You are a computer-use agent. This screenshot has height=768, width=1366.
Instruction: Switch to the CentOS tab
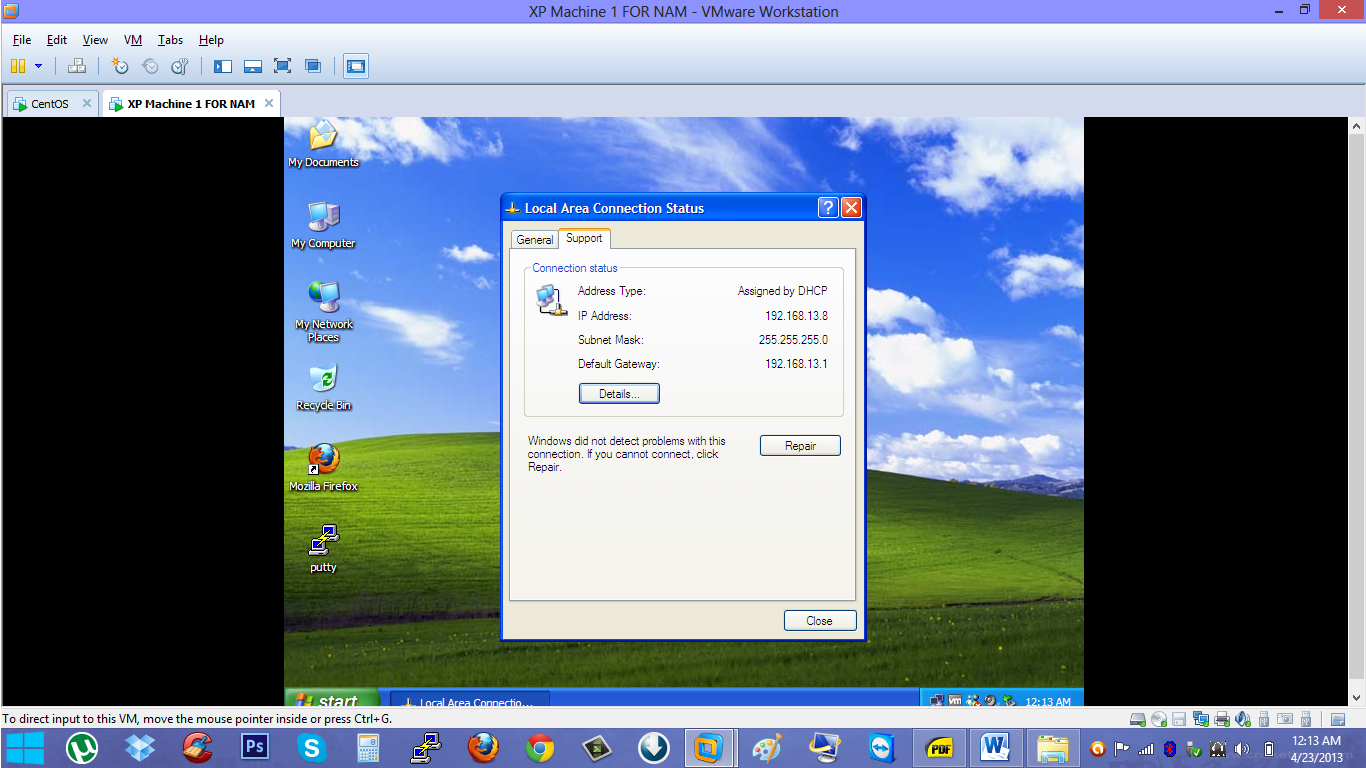tap(50, 104)
